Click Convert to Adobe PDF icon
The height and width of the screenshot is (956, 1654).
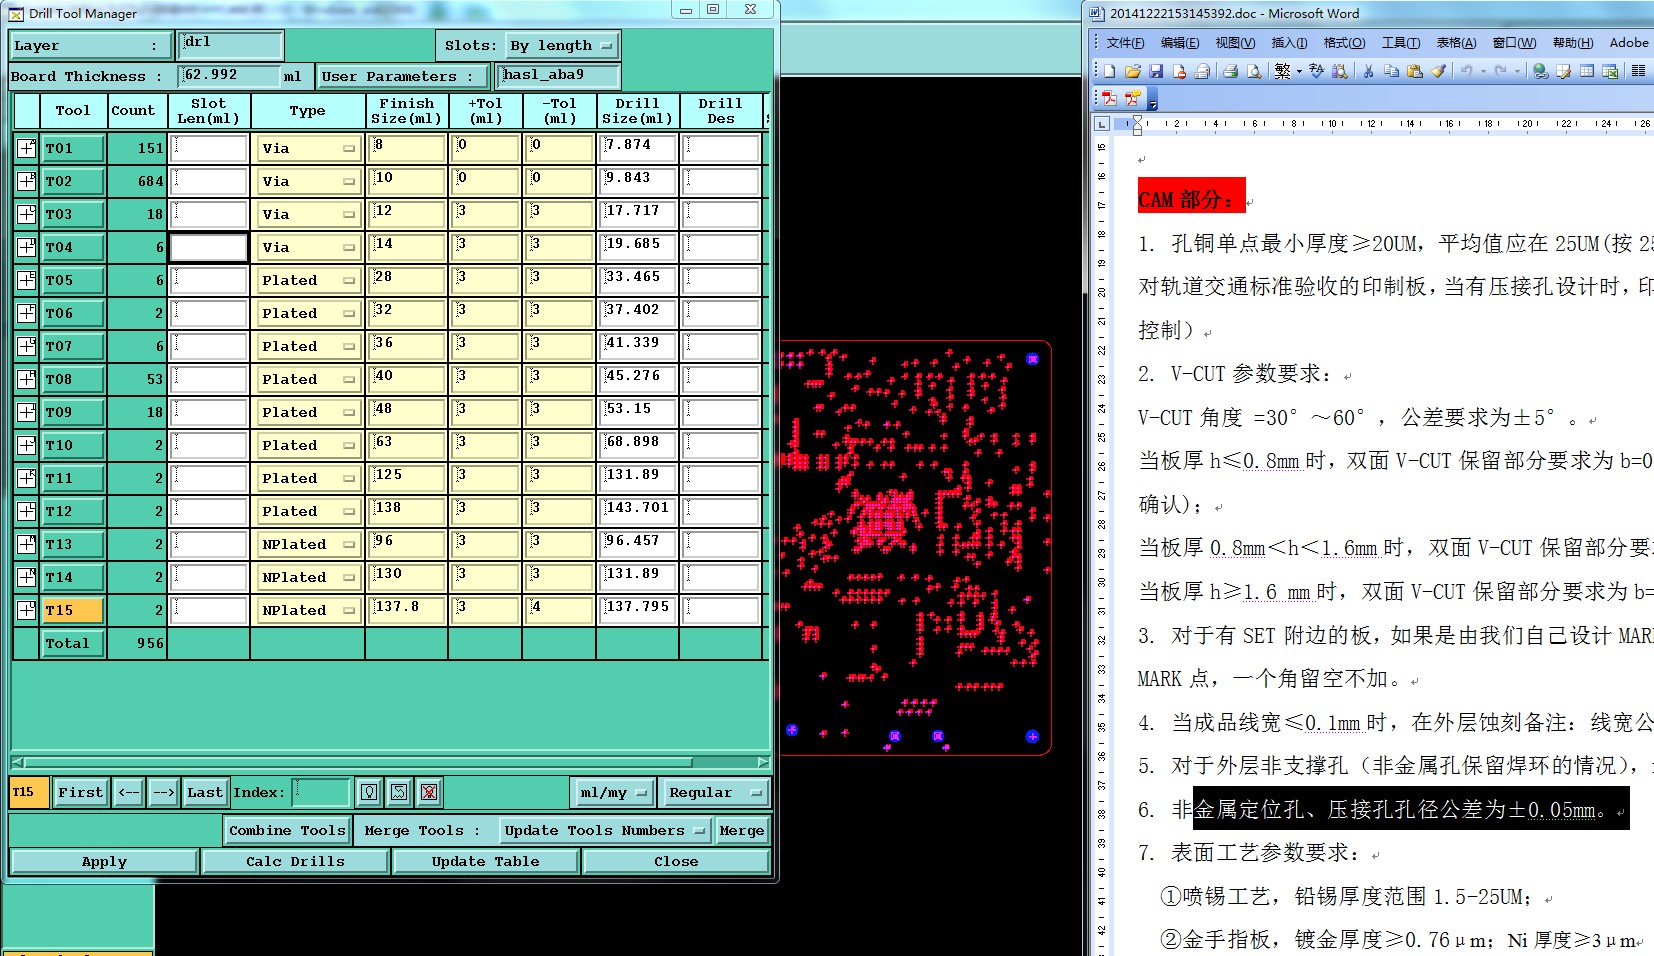(x=1109, y=98)
